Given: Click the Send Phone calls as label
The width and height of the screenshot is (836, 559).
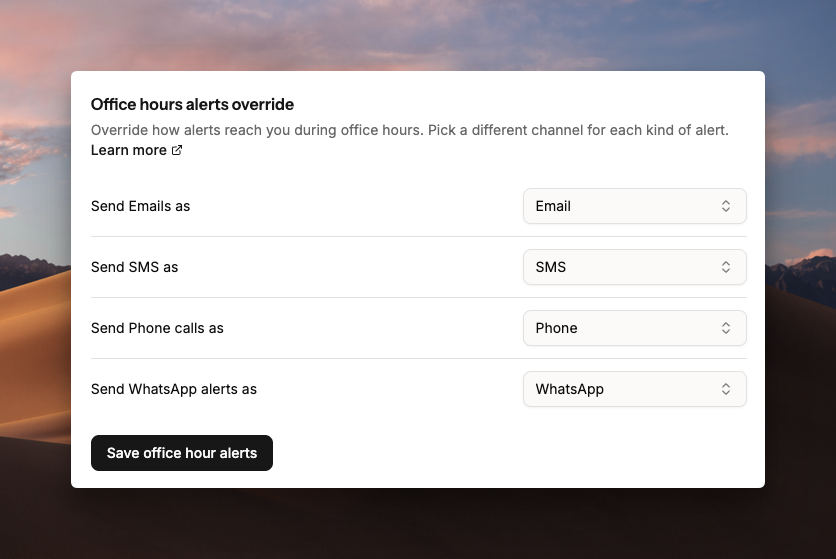Looking at the screenshot, I should pyautogui.click(x=157, y=328).
